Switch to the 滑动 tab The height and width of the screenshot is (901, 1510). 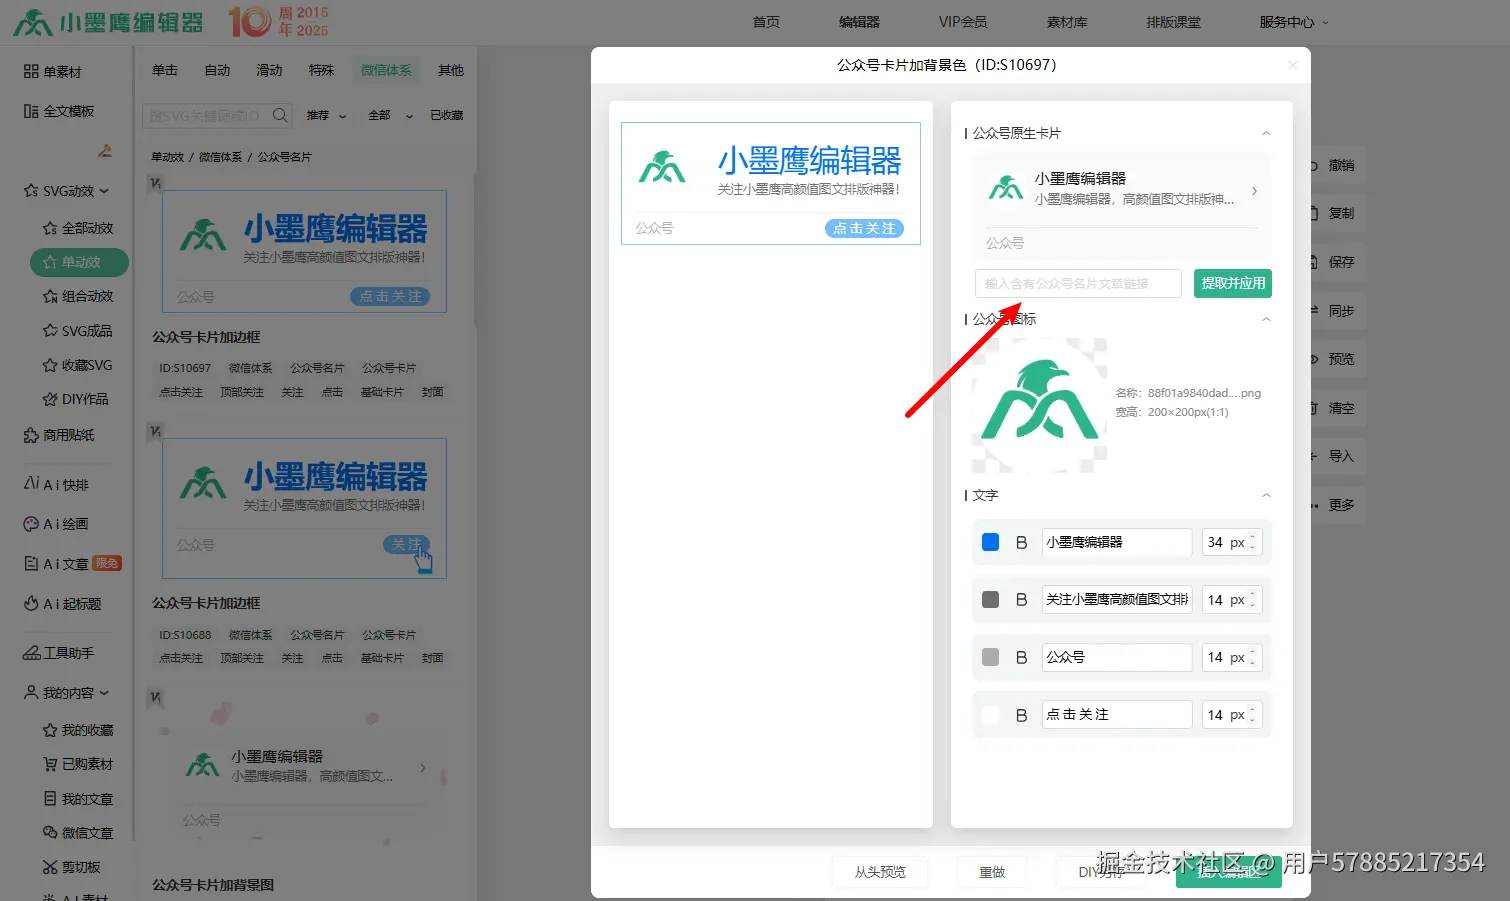[x=269, y=70]
